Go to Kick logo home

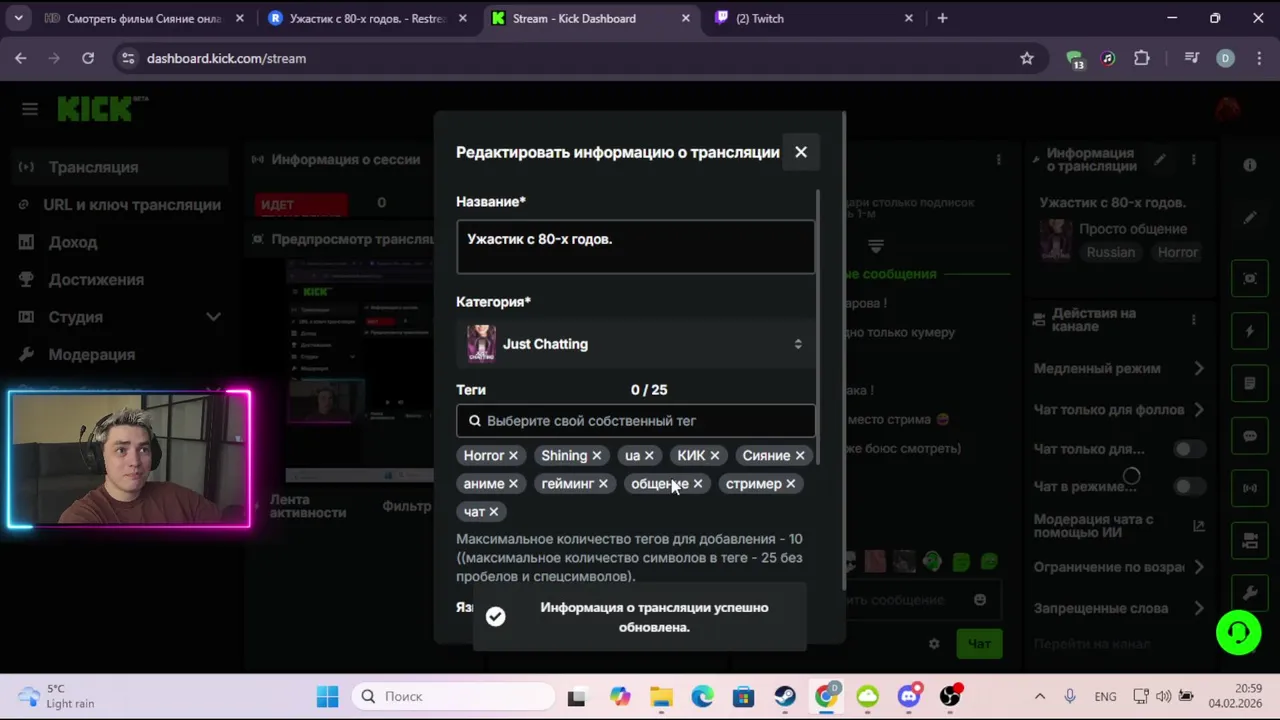coord(101,108)
